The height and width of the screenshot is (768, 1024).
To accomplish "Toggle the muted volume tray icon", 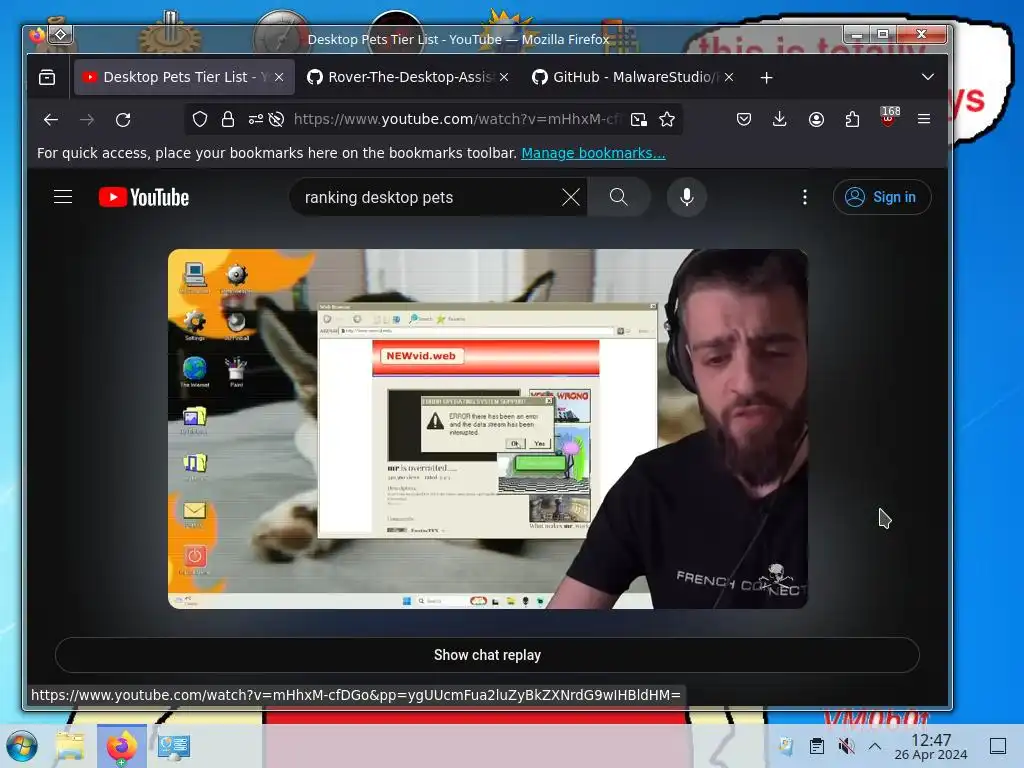I will pyautogui.click(x=846, y=746).
